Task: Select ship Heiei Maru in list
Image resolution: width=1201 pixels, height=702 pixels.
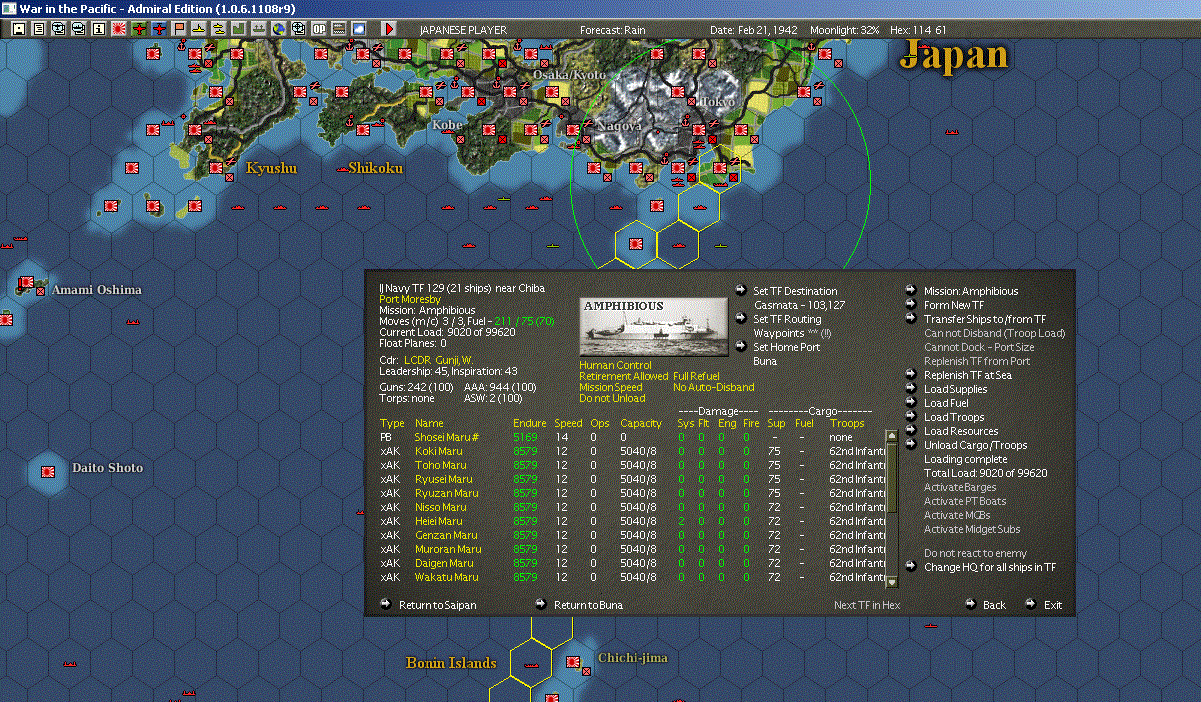Action: click(x=439, y=521)
